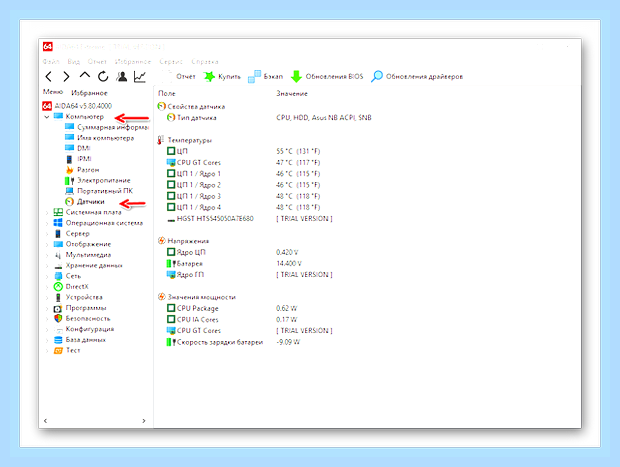Select the Датчики tree item

click(x=85, y=202)
